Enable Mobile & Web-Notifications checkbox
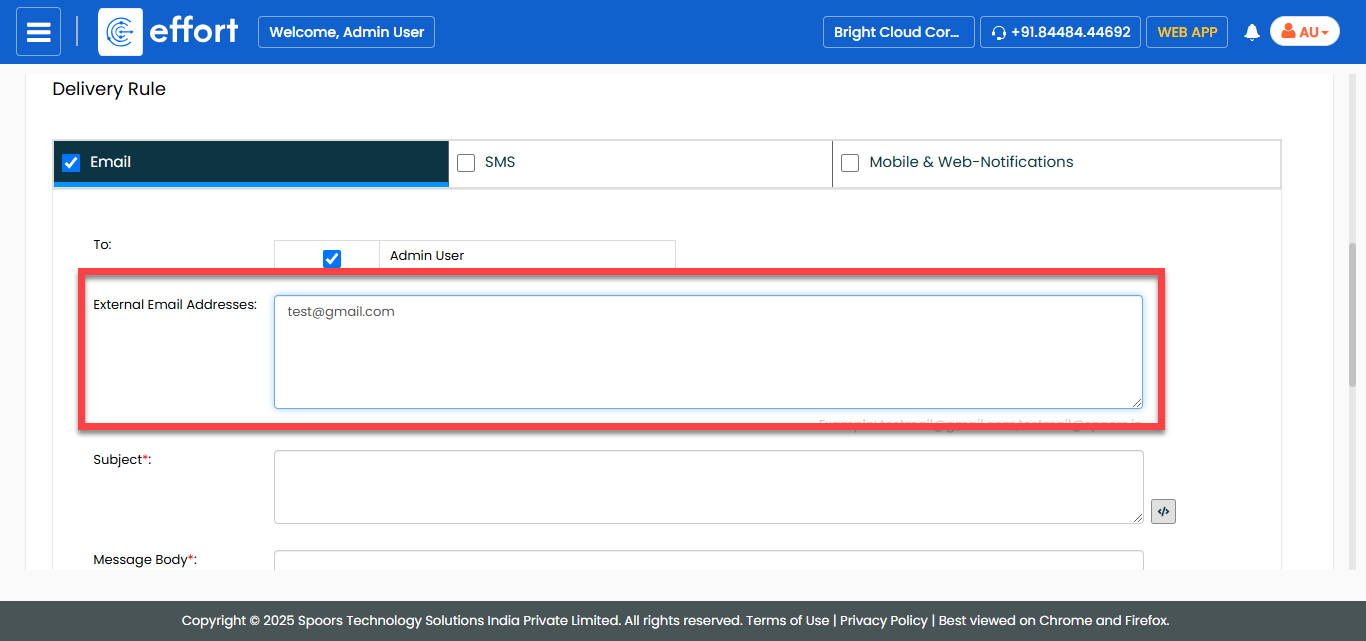The height and width of the screenshot is (641, 1366). pos(850,163)
